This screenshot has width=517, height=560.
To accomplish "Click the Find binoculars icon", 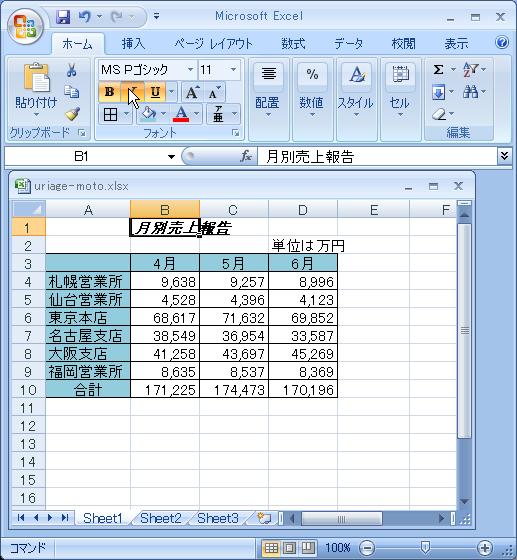I will pyautogui.click(x=471, y=92).
